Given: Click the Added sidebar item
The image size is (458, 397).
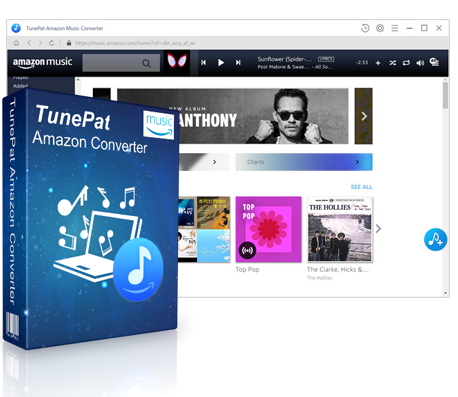Looking at the screenshot, I should click(x=20, y=86).
